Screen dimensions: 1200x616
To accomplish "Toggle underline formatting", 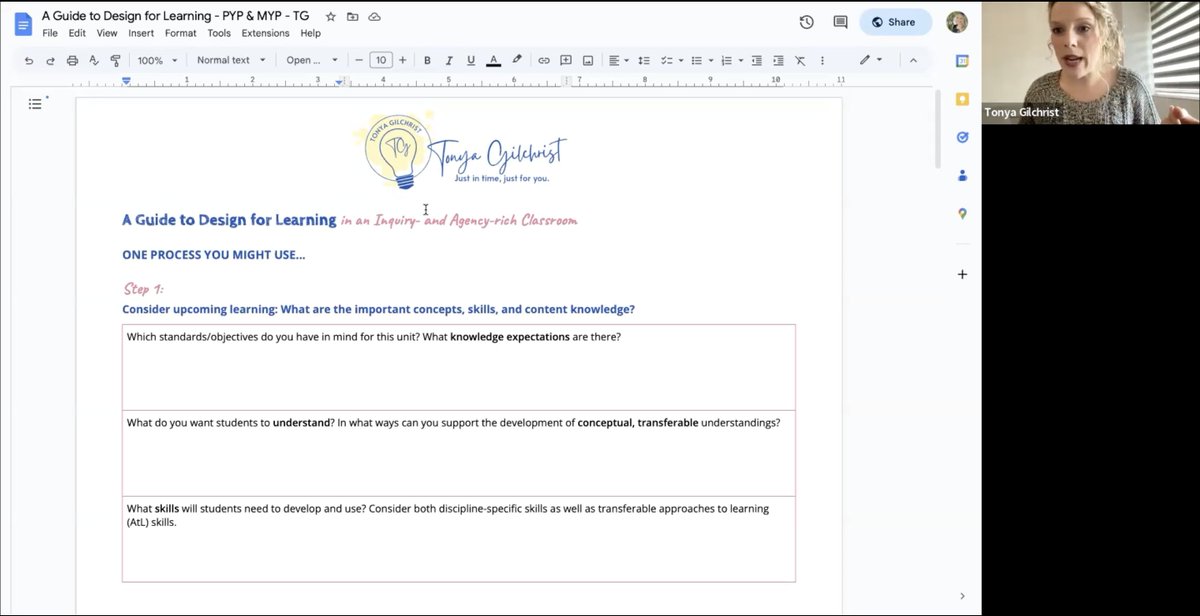I will click(471, 60).
